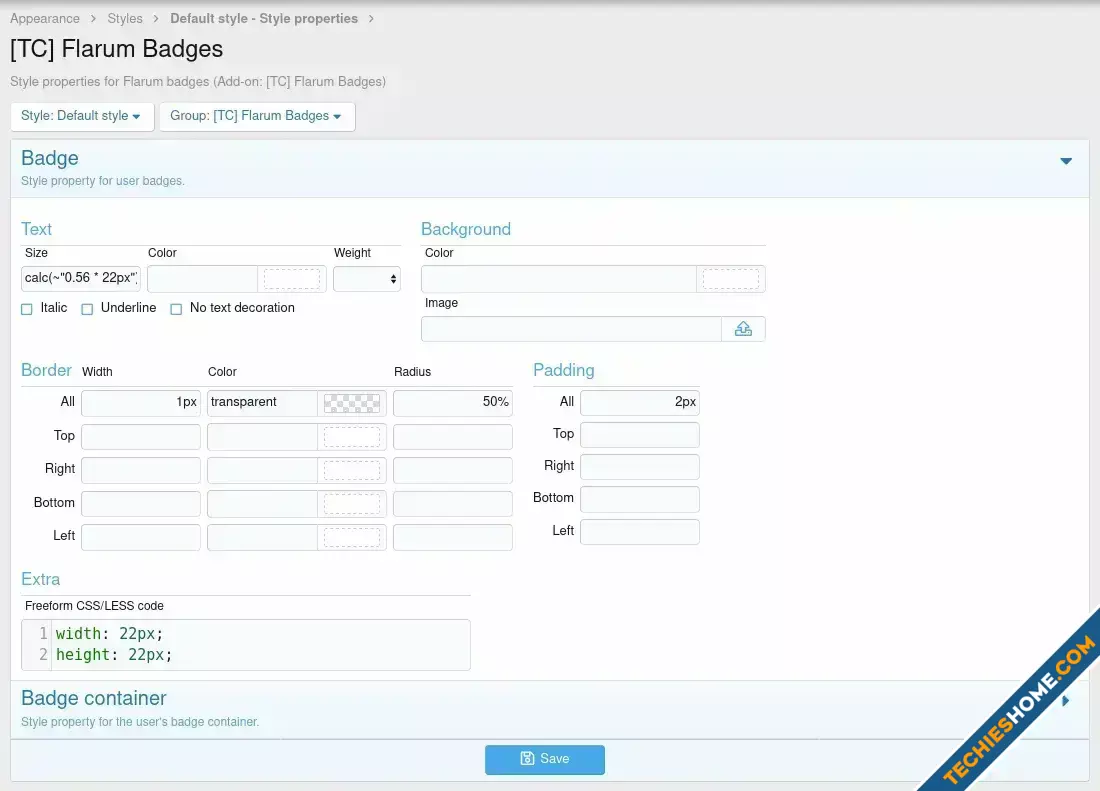Click the Badge section heading
The height and width of the screenshot is (791, 1100).
[x=50, y=158]
